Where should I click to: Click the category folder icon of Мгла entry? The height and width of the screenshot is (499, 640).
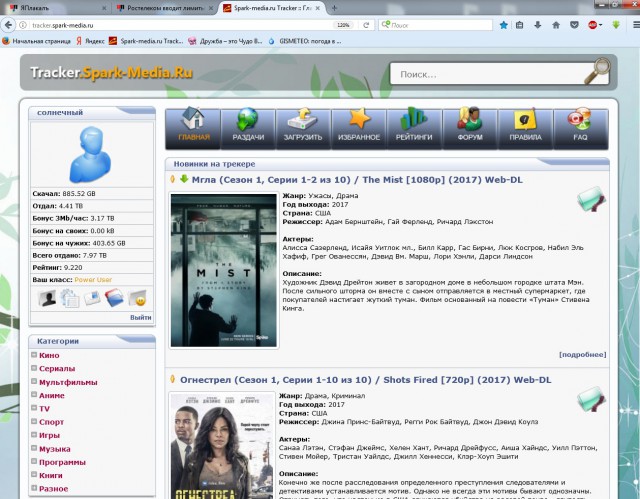point(591,199)
